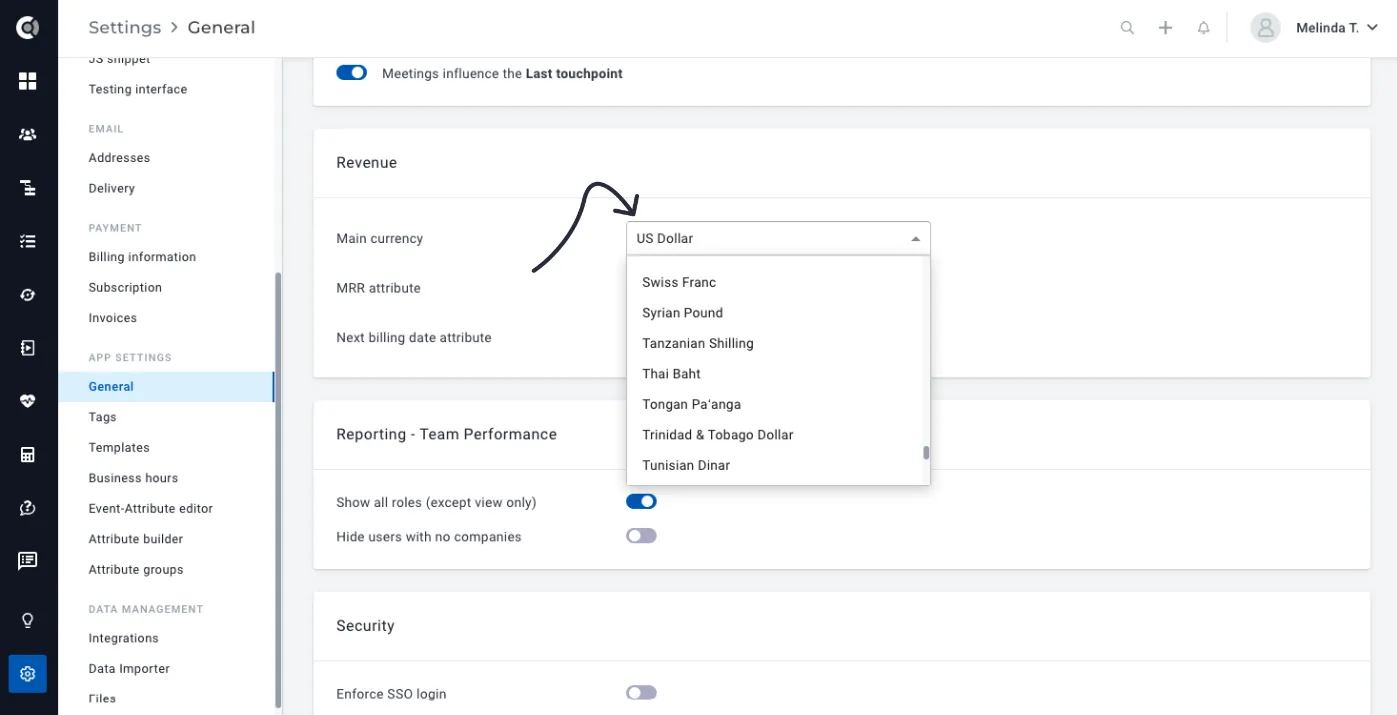The image size is (1397, 715).
Task: Go to Integrations under Data Management
Action: click(123, 638)
